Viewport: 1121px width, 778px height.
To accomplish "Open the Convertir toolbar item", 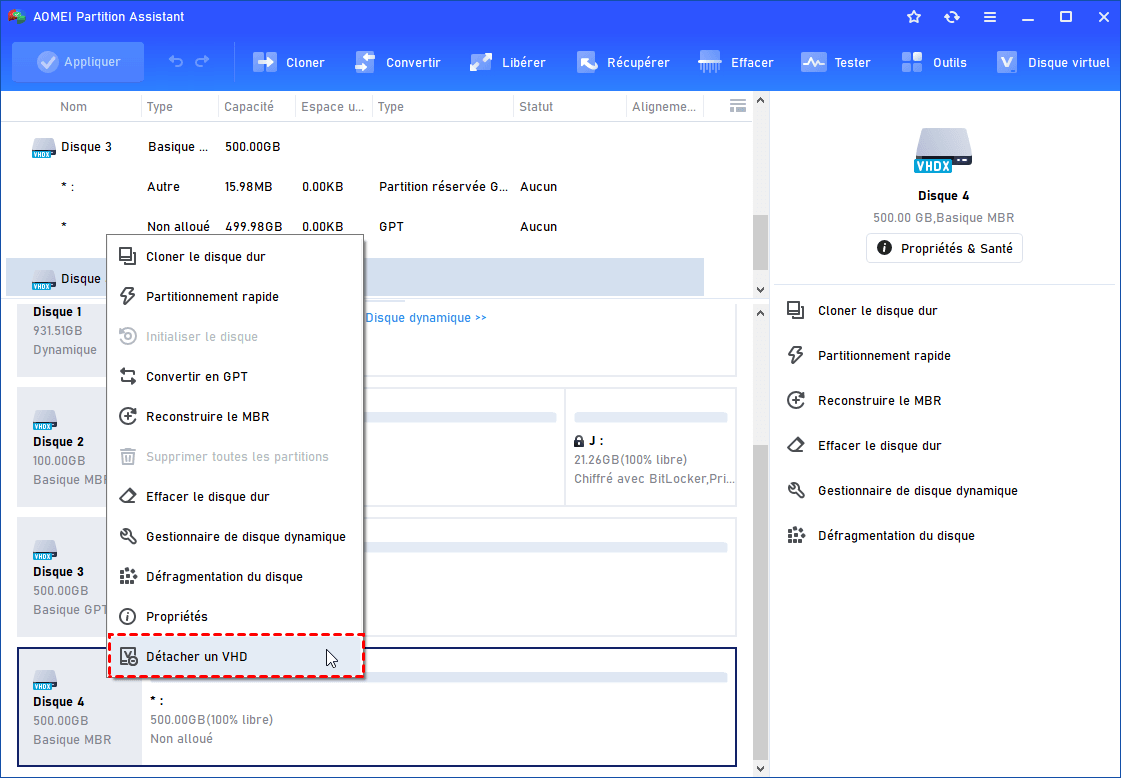I will (397, 63).
